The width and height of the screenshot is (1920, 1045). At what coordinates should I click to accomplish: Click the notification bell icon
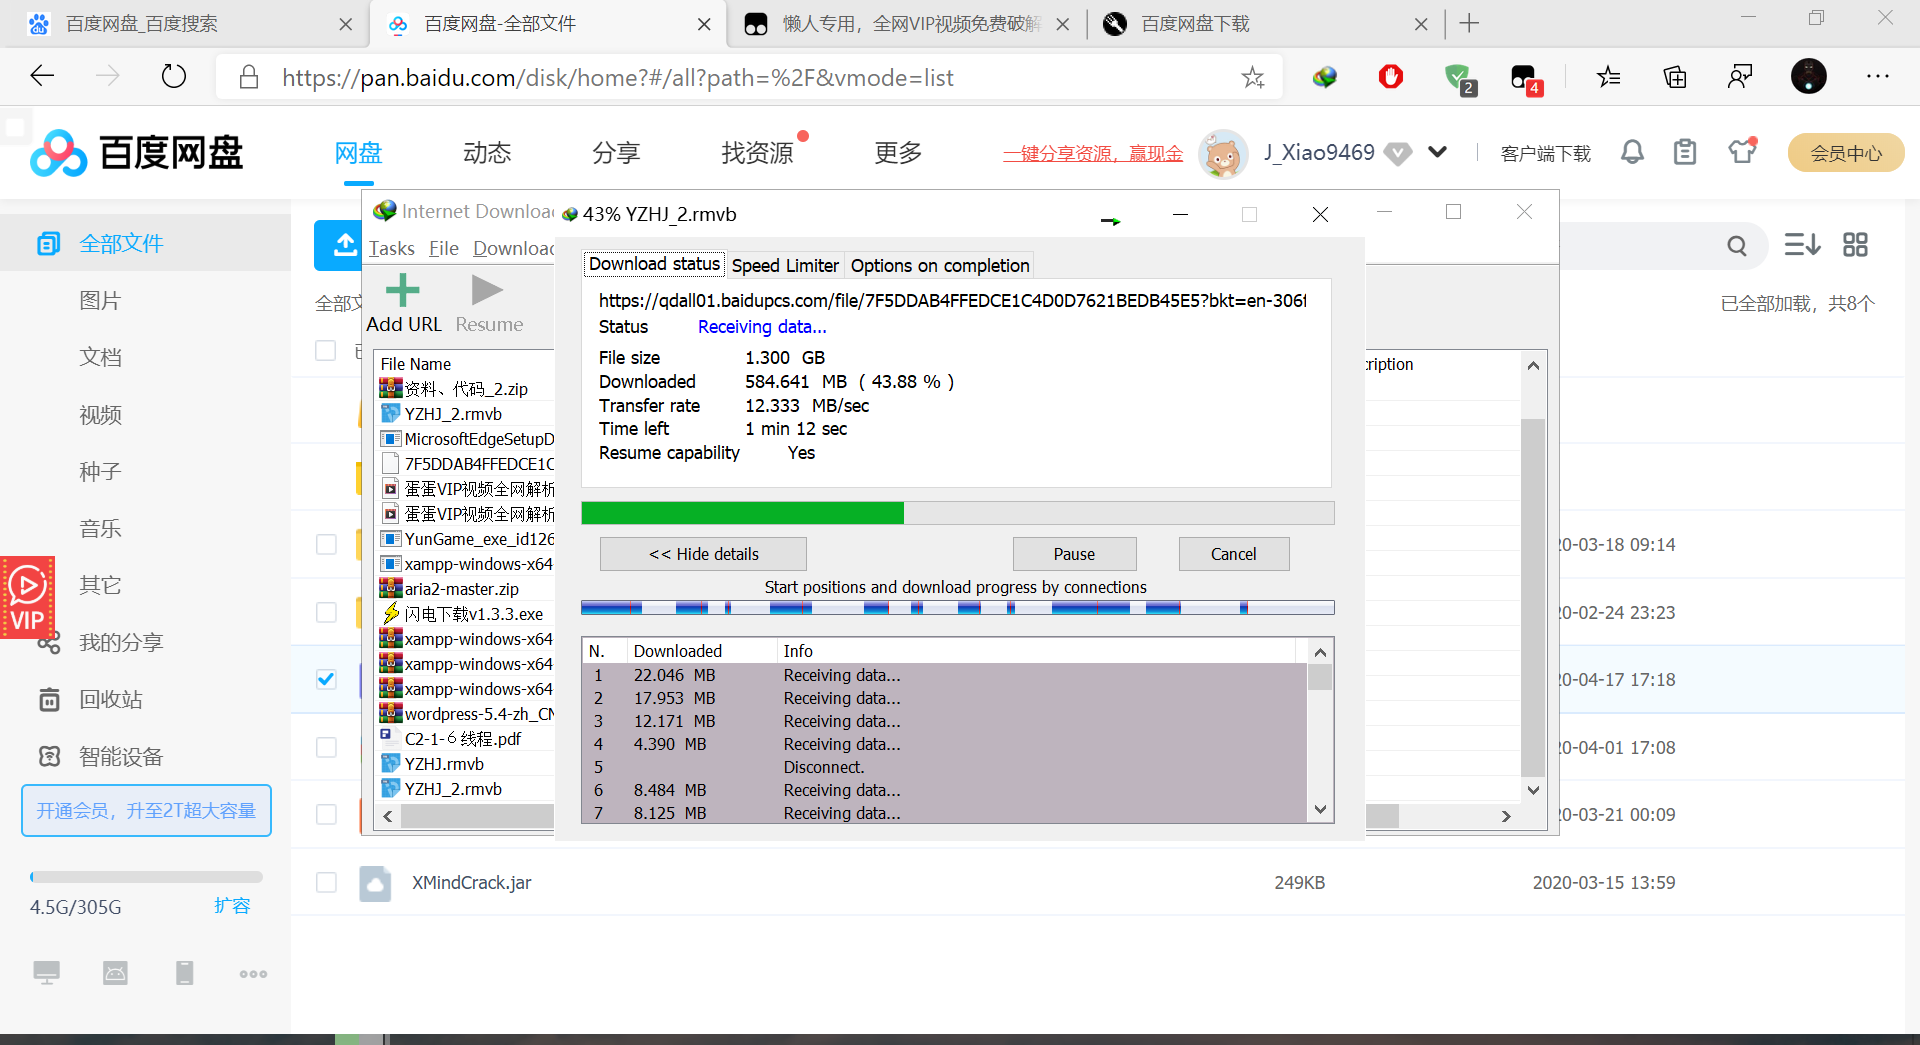tap(1632, 152)
